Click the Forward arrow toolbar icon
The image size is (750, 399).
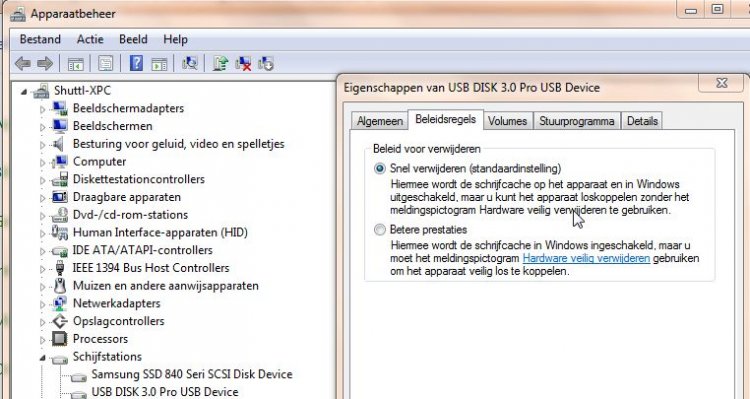click(x=44, y=63)
